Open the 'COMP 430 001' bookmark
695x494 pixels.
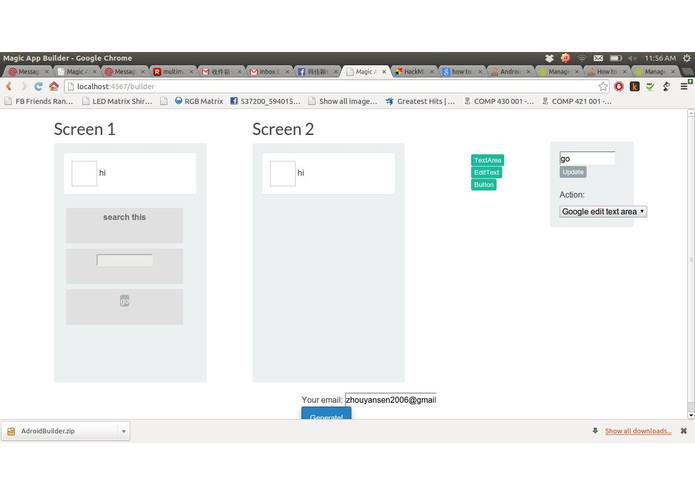click(x=499, y=101)
